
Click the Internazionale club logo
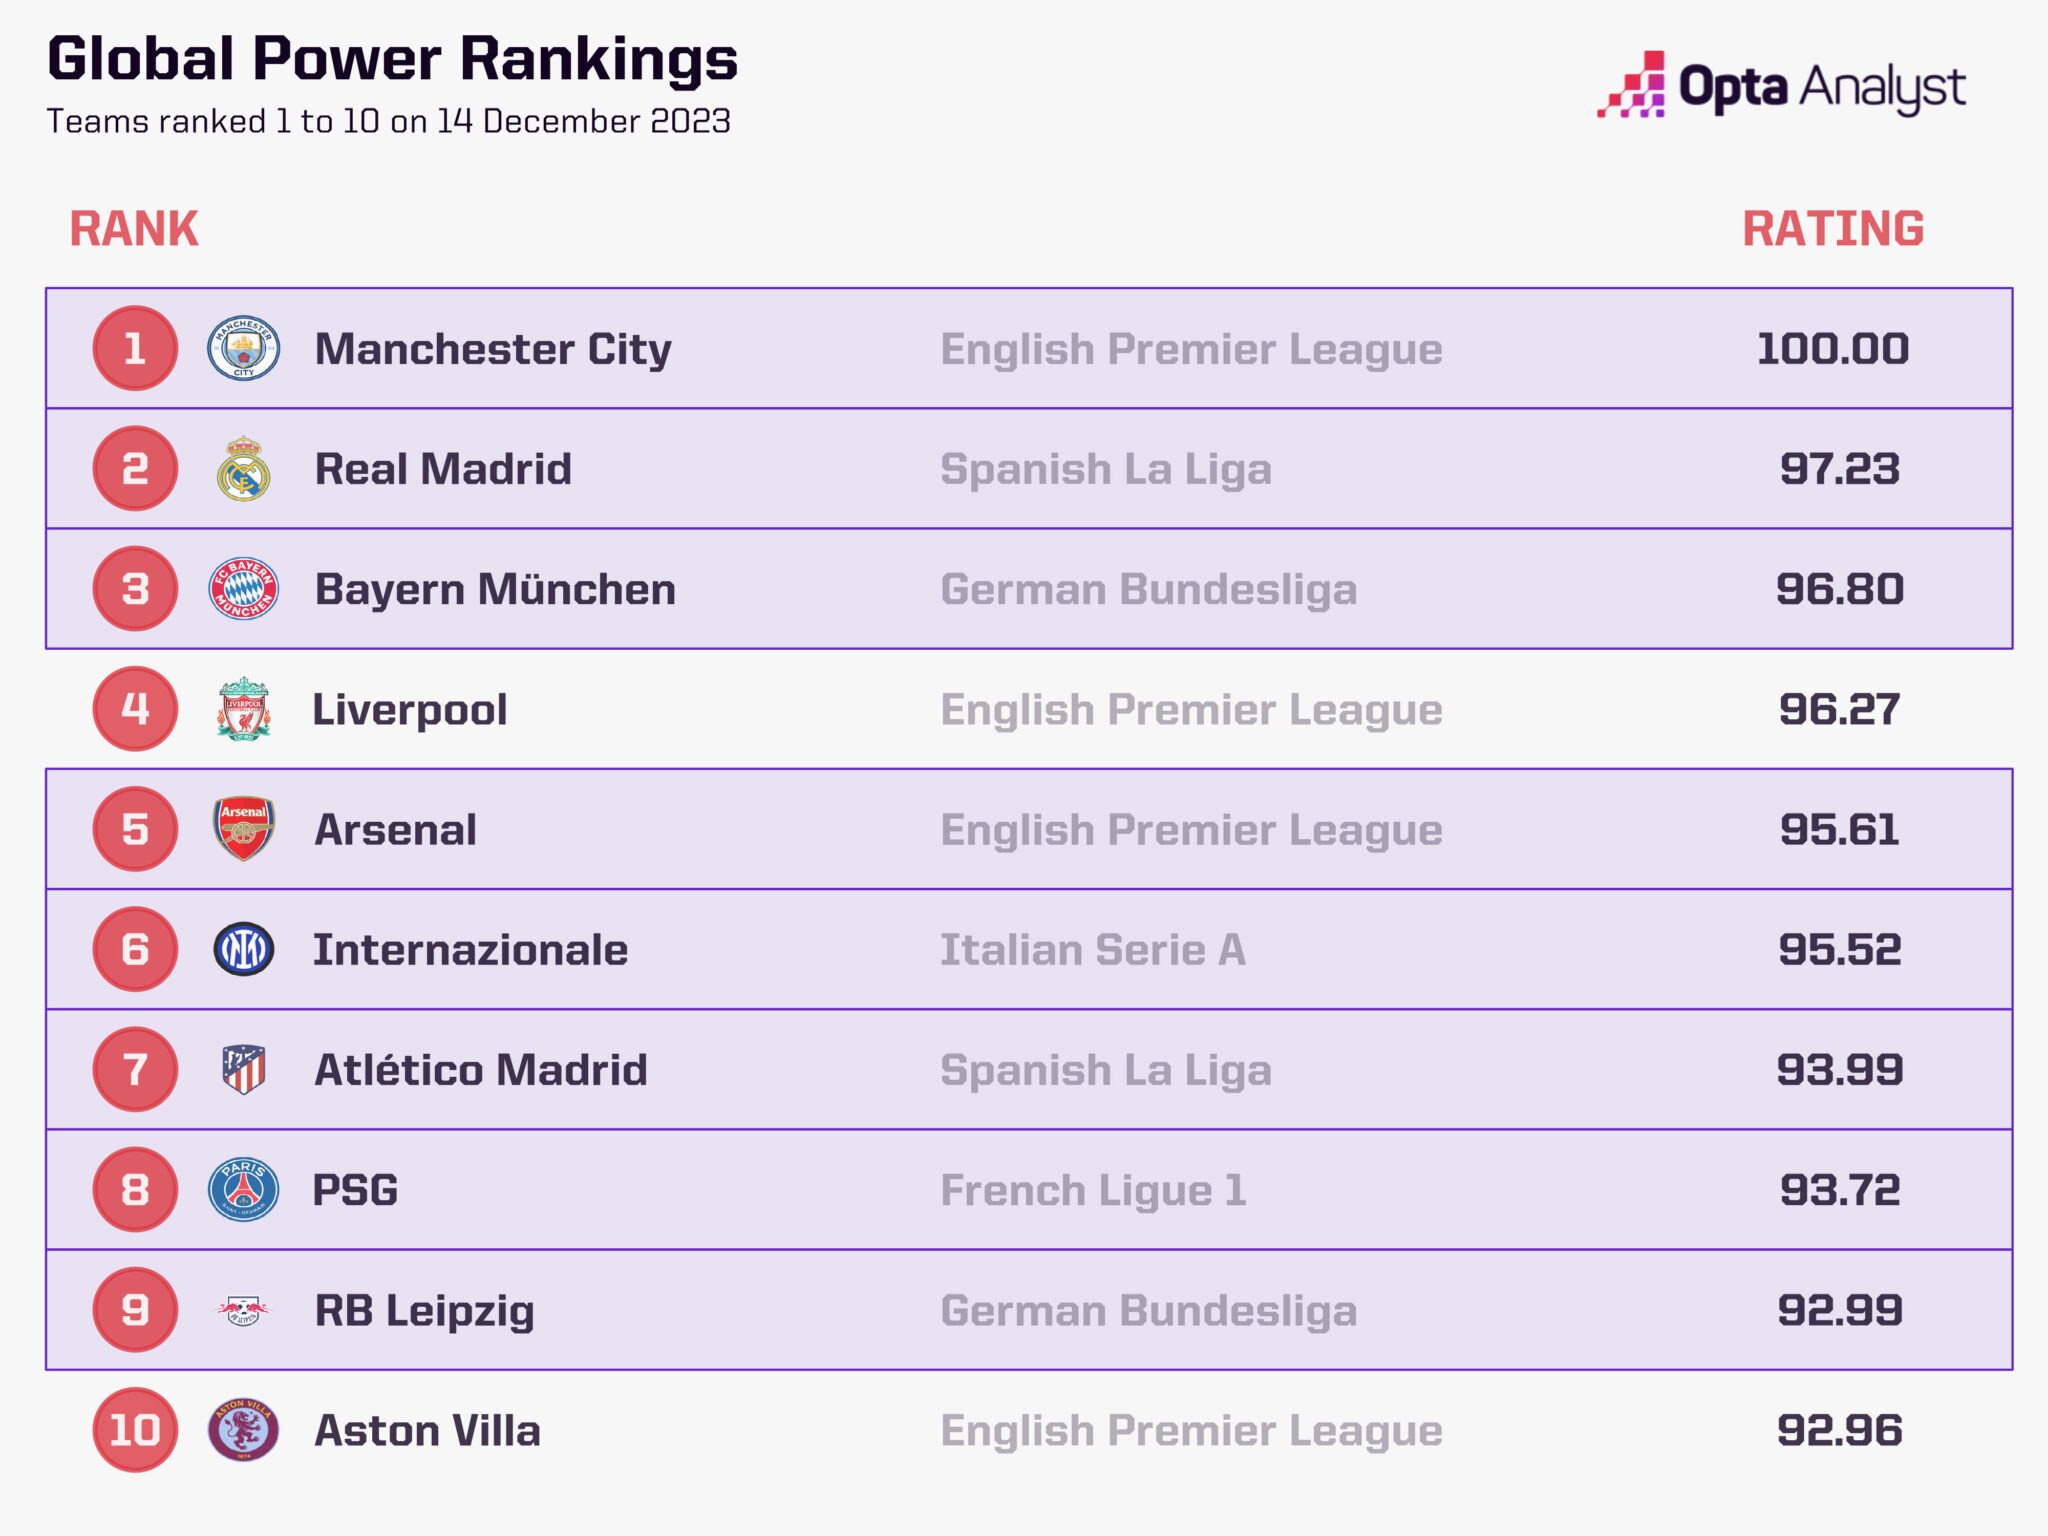[x=243, y=949]
